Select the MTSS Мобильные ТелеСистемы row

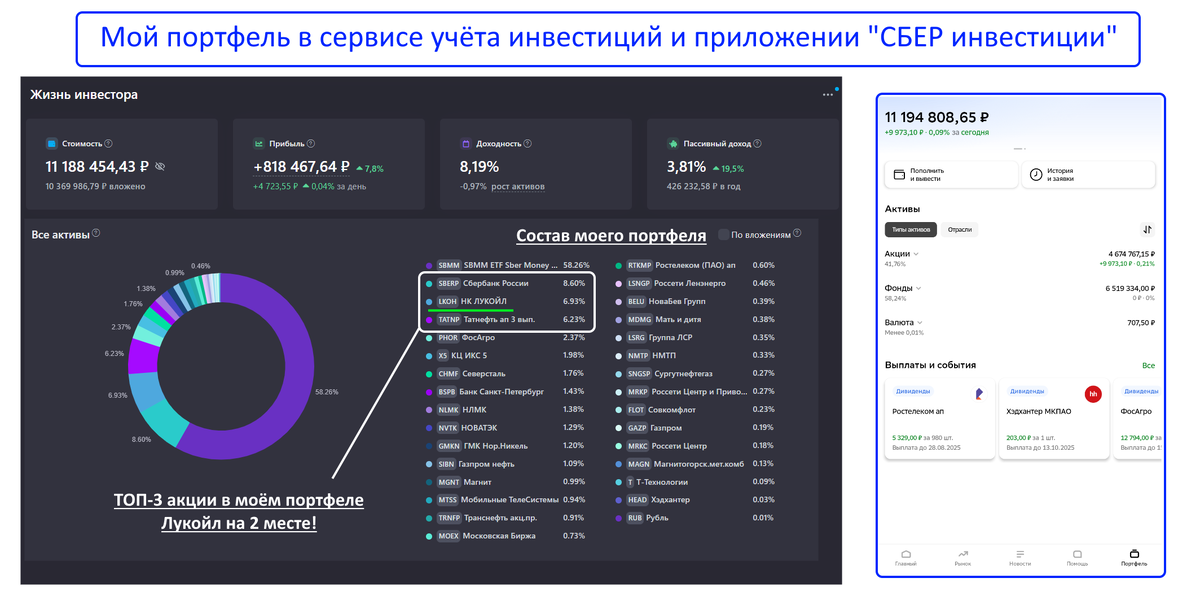pyautogui.click(x=508, y=500)
